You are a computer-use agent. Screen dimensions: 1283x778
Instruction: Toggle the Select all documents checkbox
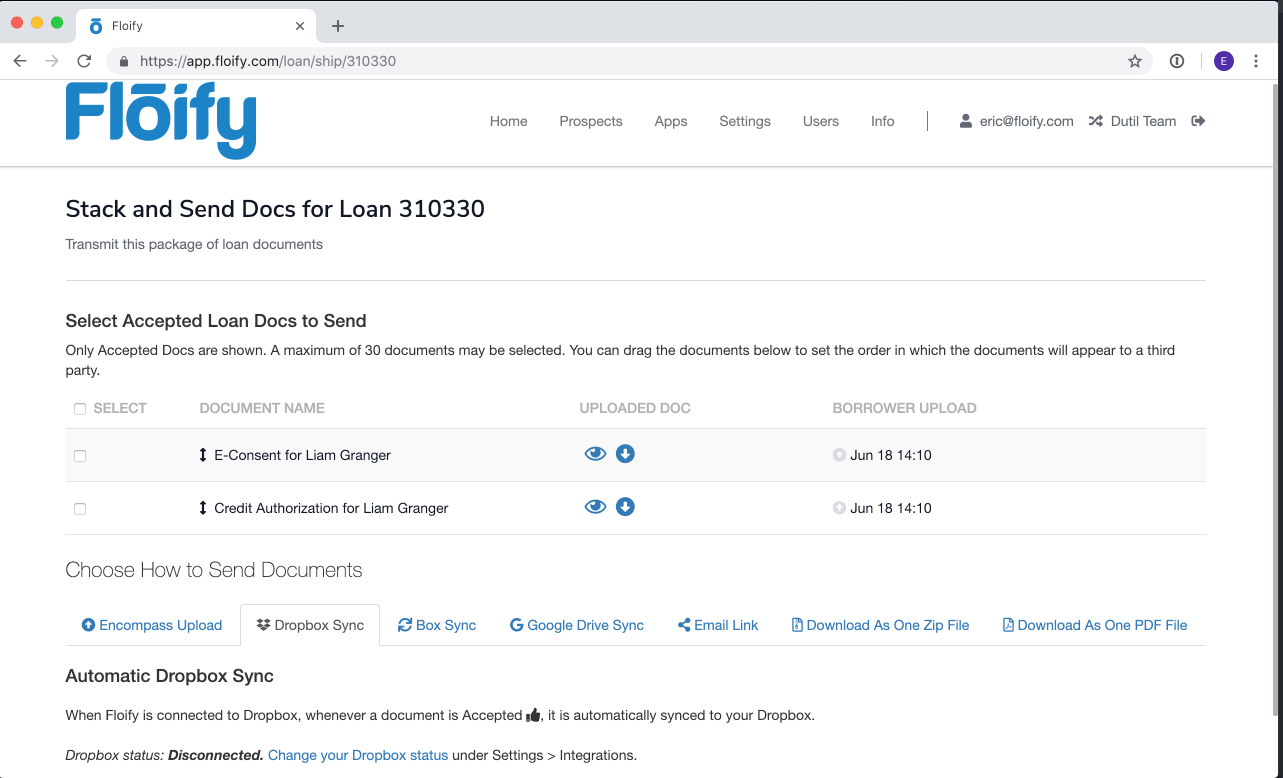[80, 409]
